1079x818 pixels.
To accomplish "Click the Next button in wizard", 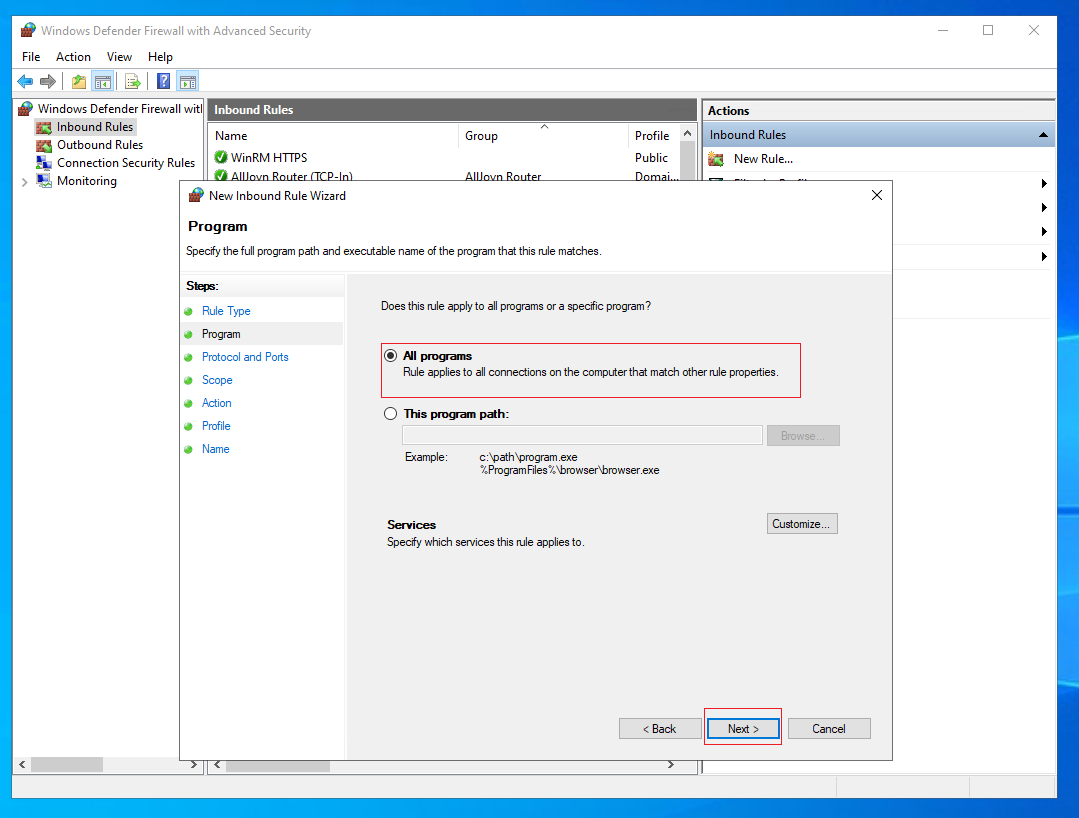I will [743, 729].
